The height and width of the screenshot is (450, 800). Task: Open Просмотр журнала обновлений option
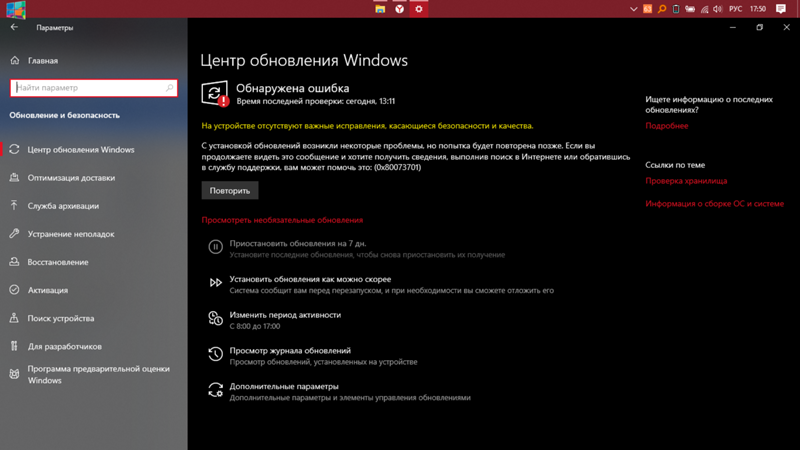(290, 351)
